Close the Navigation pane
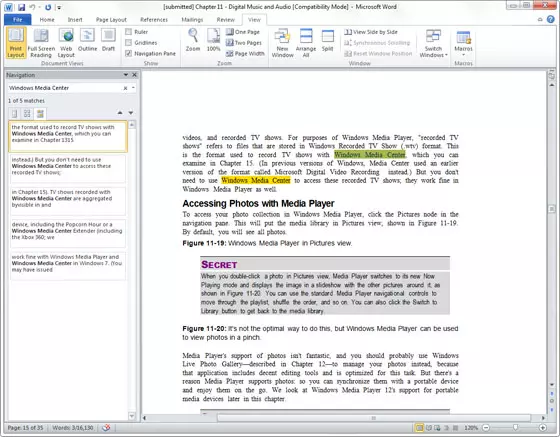This screenshot has width=560, height=437. pyautogui.click(x=135, y=75)
